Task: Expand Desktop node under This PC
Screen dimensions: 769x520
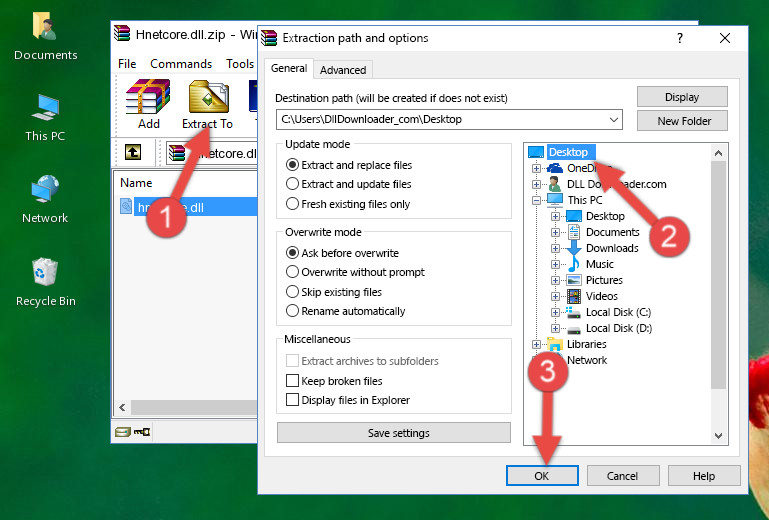Action: coord(555,216)
